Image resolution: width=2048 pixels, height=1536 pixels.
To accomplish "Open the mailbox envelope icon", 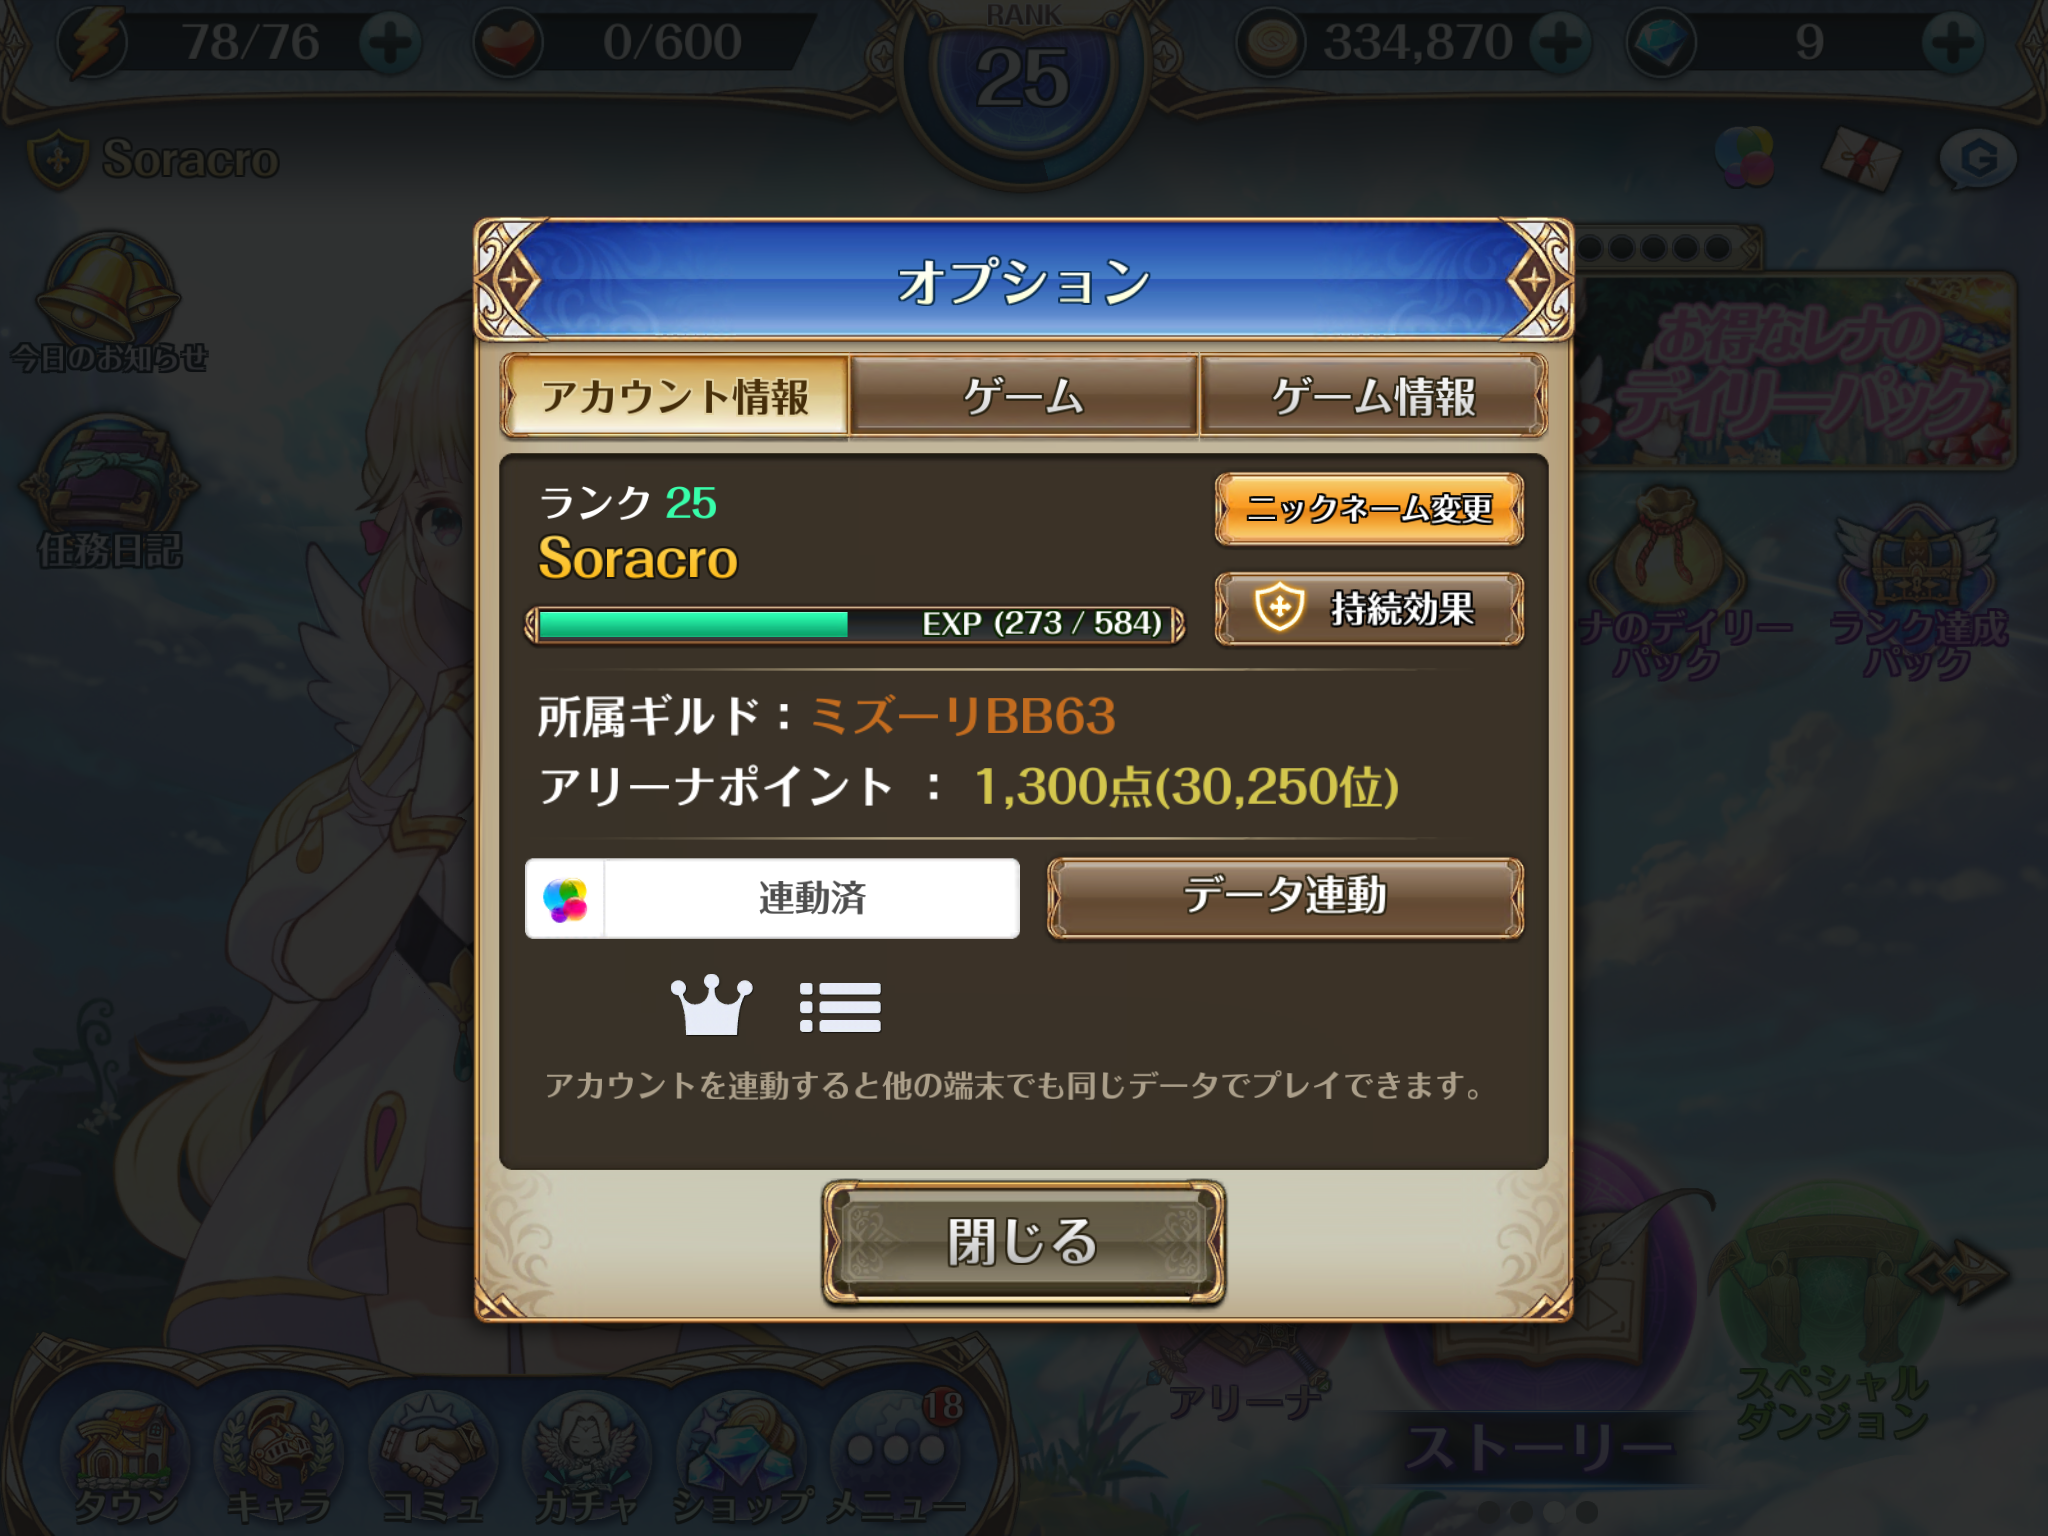I will tap(1861, 159).
